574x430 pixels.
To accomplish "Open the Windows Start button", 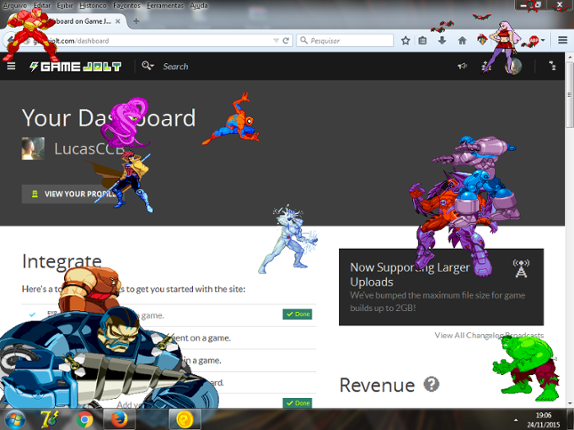I will (x=14, y=419).
